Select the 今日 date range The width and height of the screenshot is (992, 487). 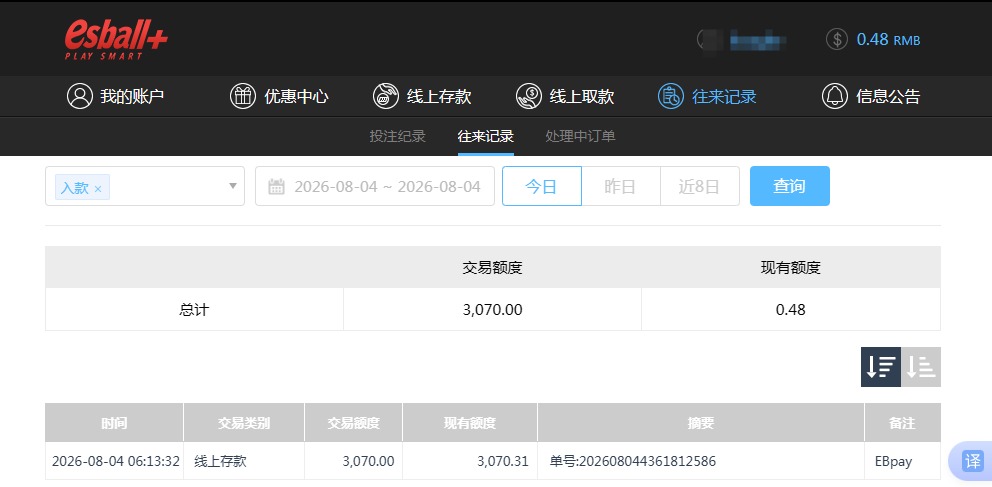coord(542,186)
